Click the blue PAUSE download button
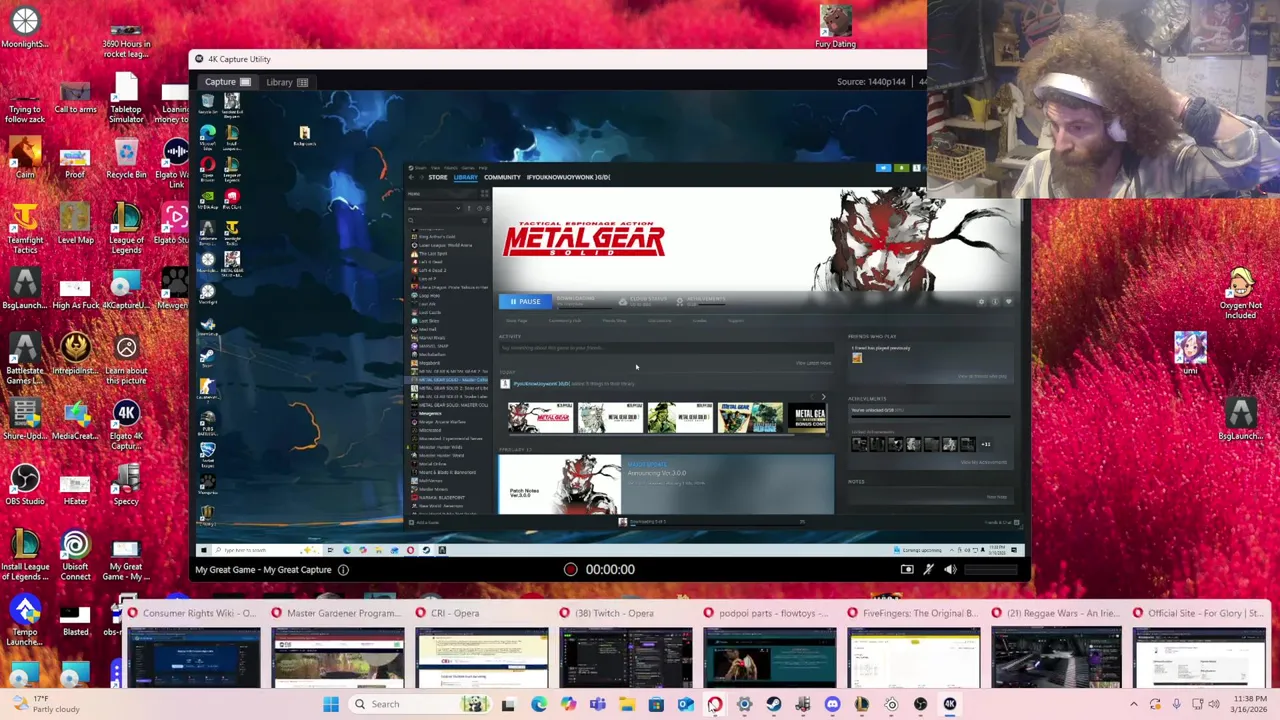Image resolution: width=1280 pixels, height=720 pixels. [525, 301]
